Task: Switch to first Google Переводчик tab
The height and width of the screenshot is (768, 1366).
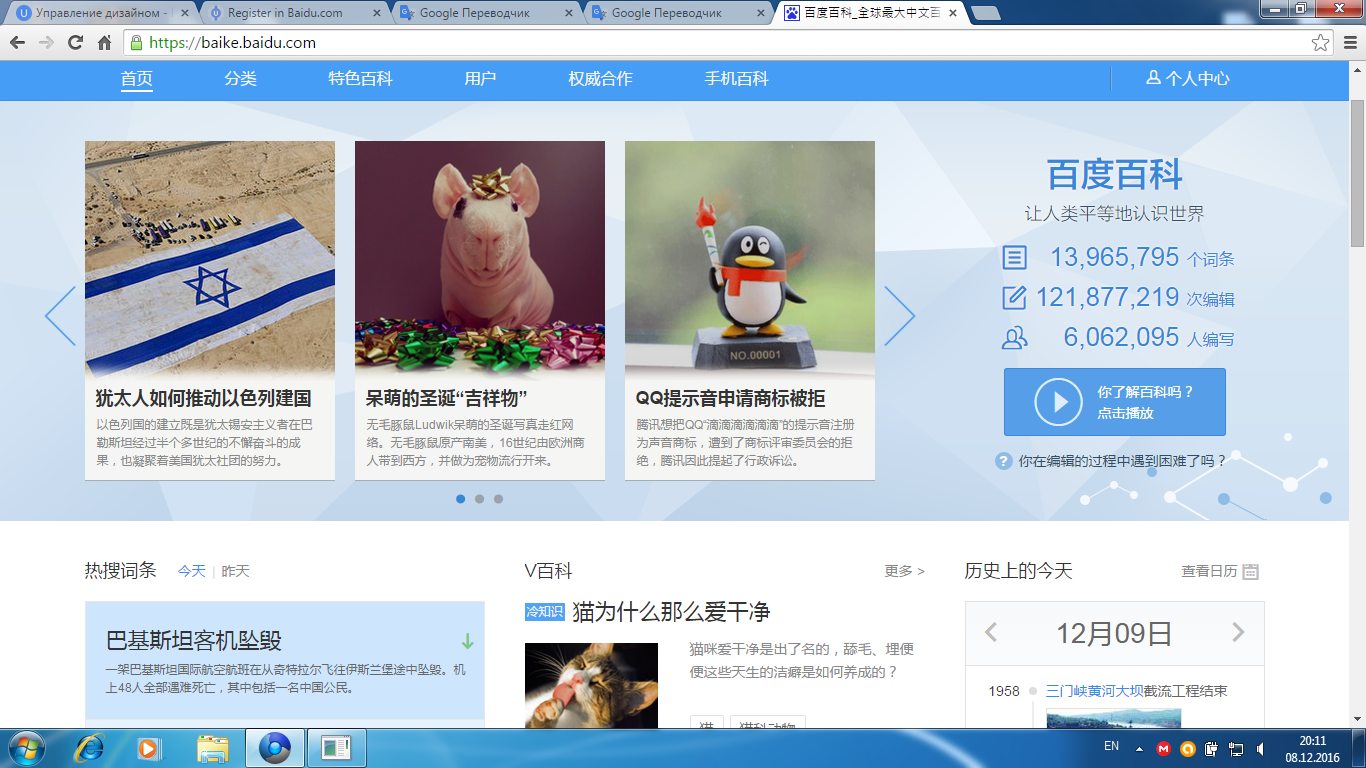Action: [482, 13]
